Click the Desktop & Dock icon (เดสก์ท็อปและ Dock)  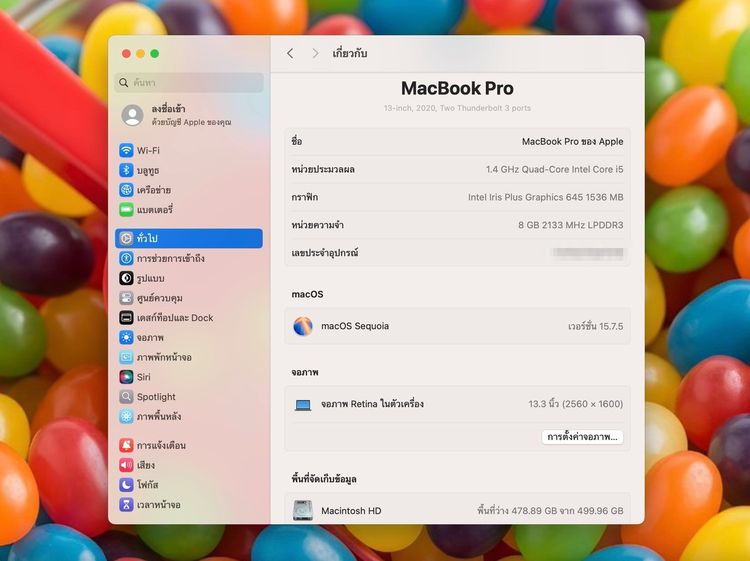[x=126, y=318]
